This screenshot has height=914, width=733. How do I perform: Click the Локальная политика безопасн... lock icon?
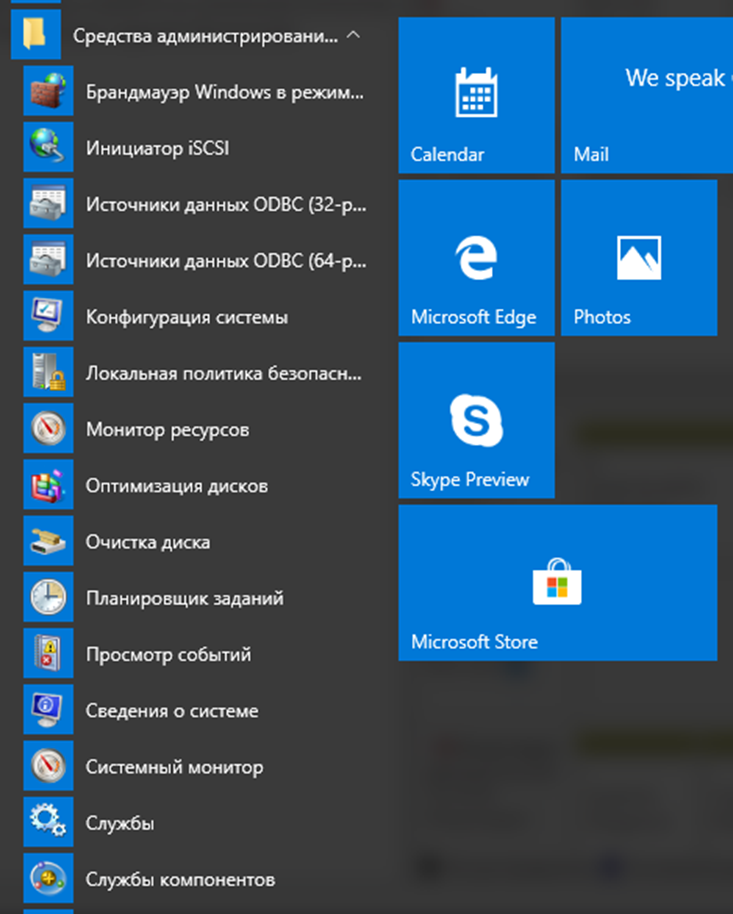coord(48,372)
